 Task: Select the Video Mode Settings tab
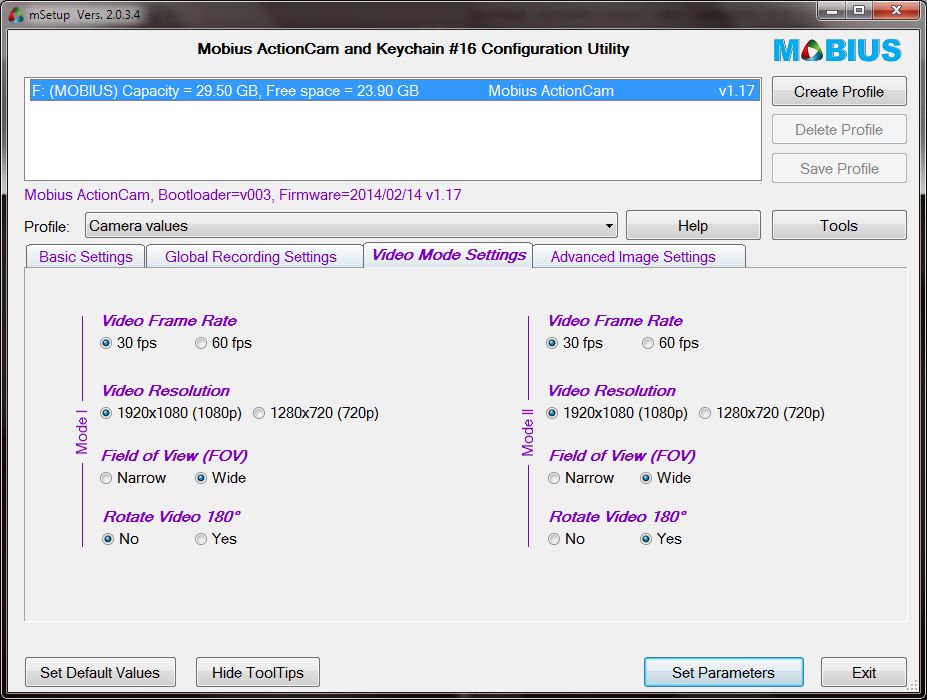pos(448,255)
